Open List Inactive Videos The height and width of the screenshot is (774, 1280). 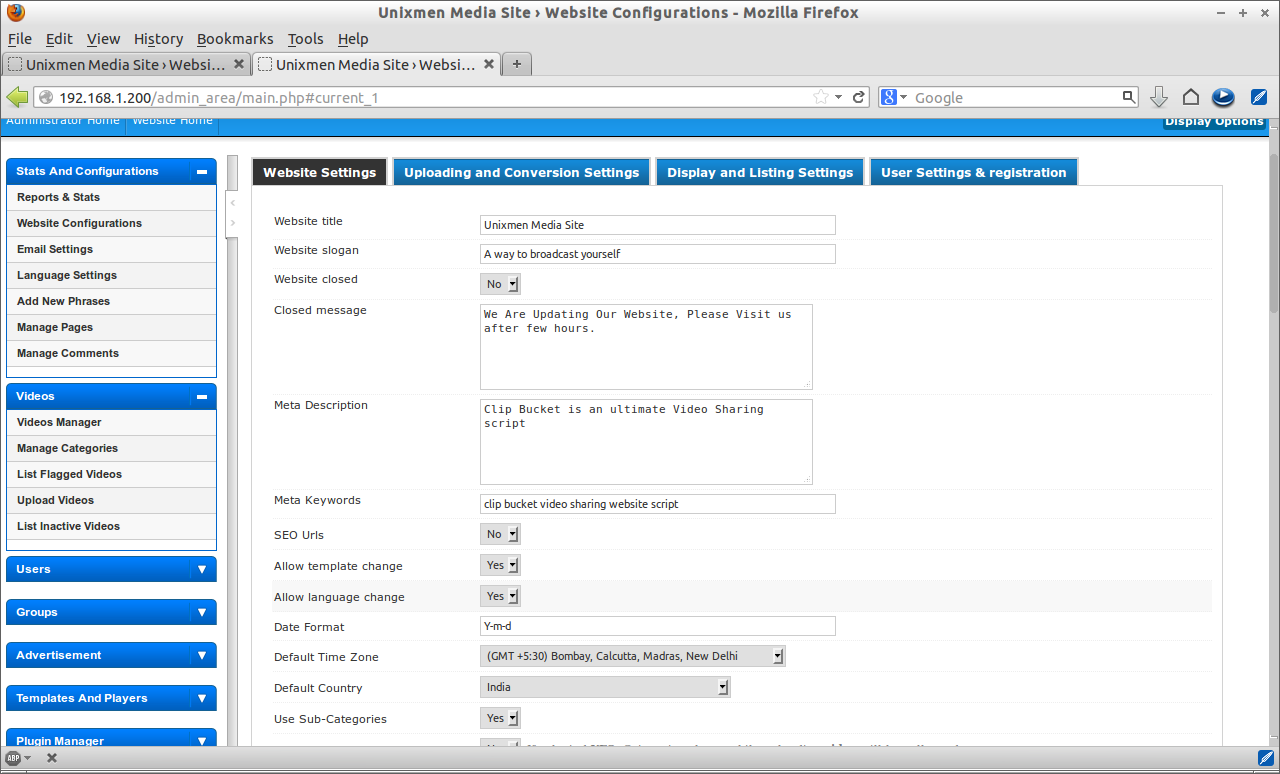point(68,526)
